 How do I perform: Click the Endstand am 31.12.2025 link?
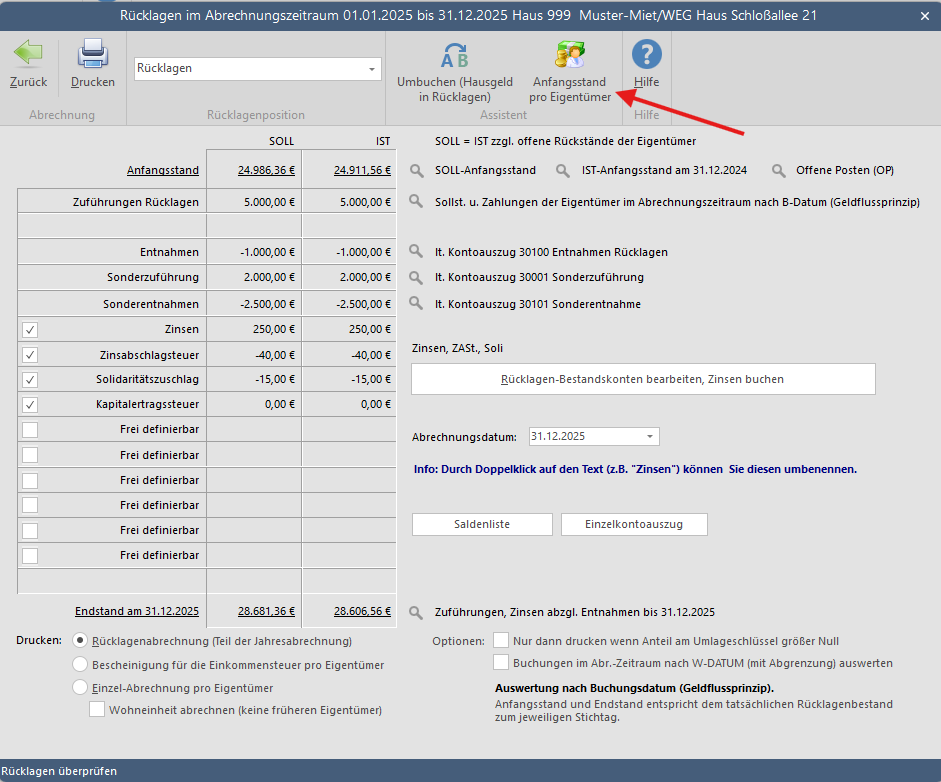coord(137,611)
